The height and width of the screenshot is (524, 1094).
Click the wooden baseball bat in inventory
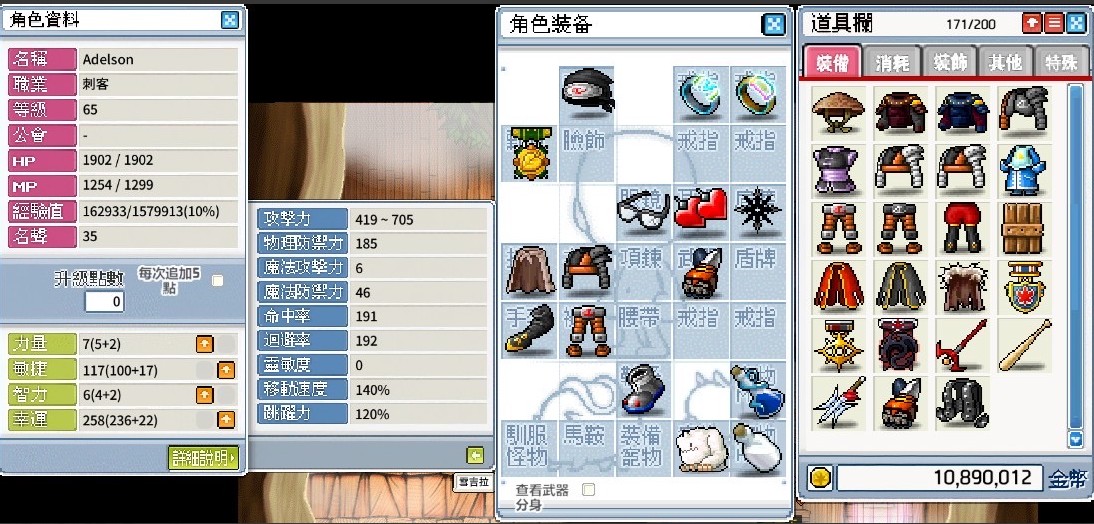click(1024, 345)
